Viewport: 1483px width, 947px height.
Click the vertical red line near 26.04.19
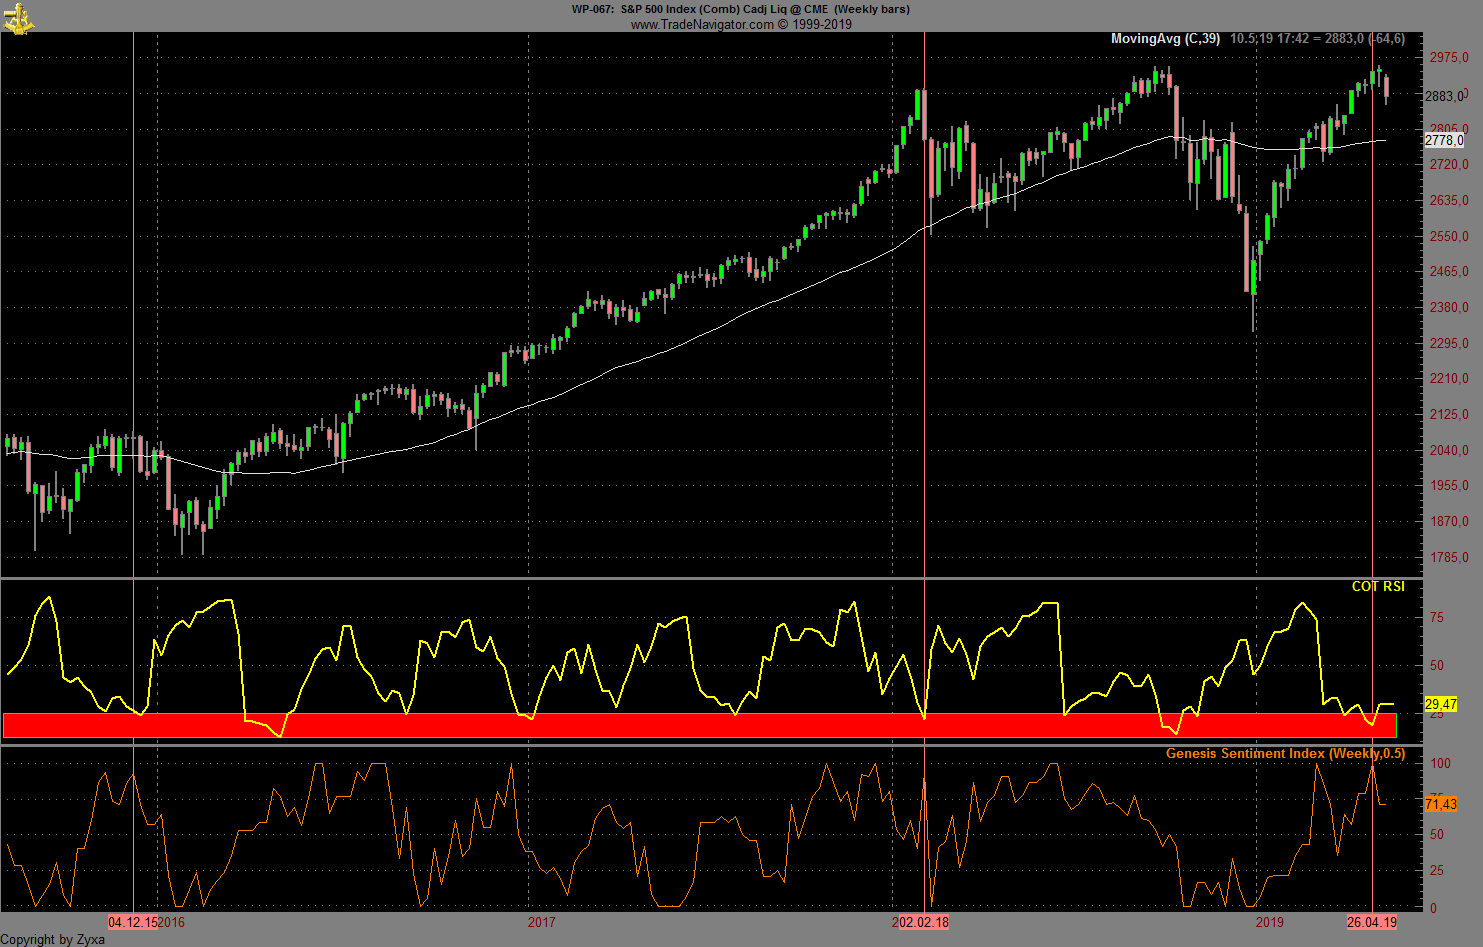pos(1373,400)
